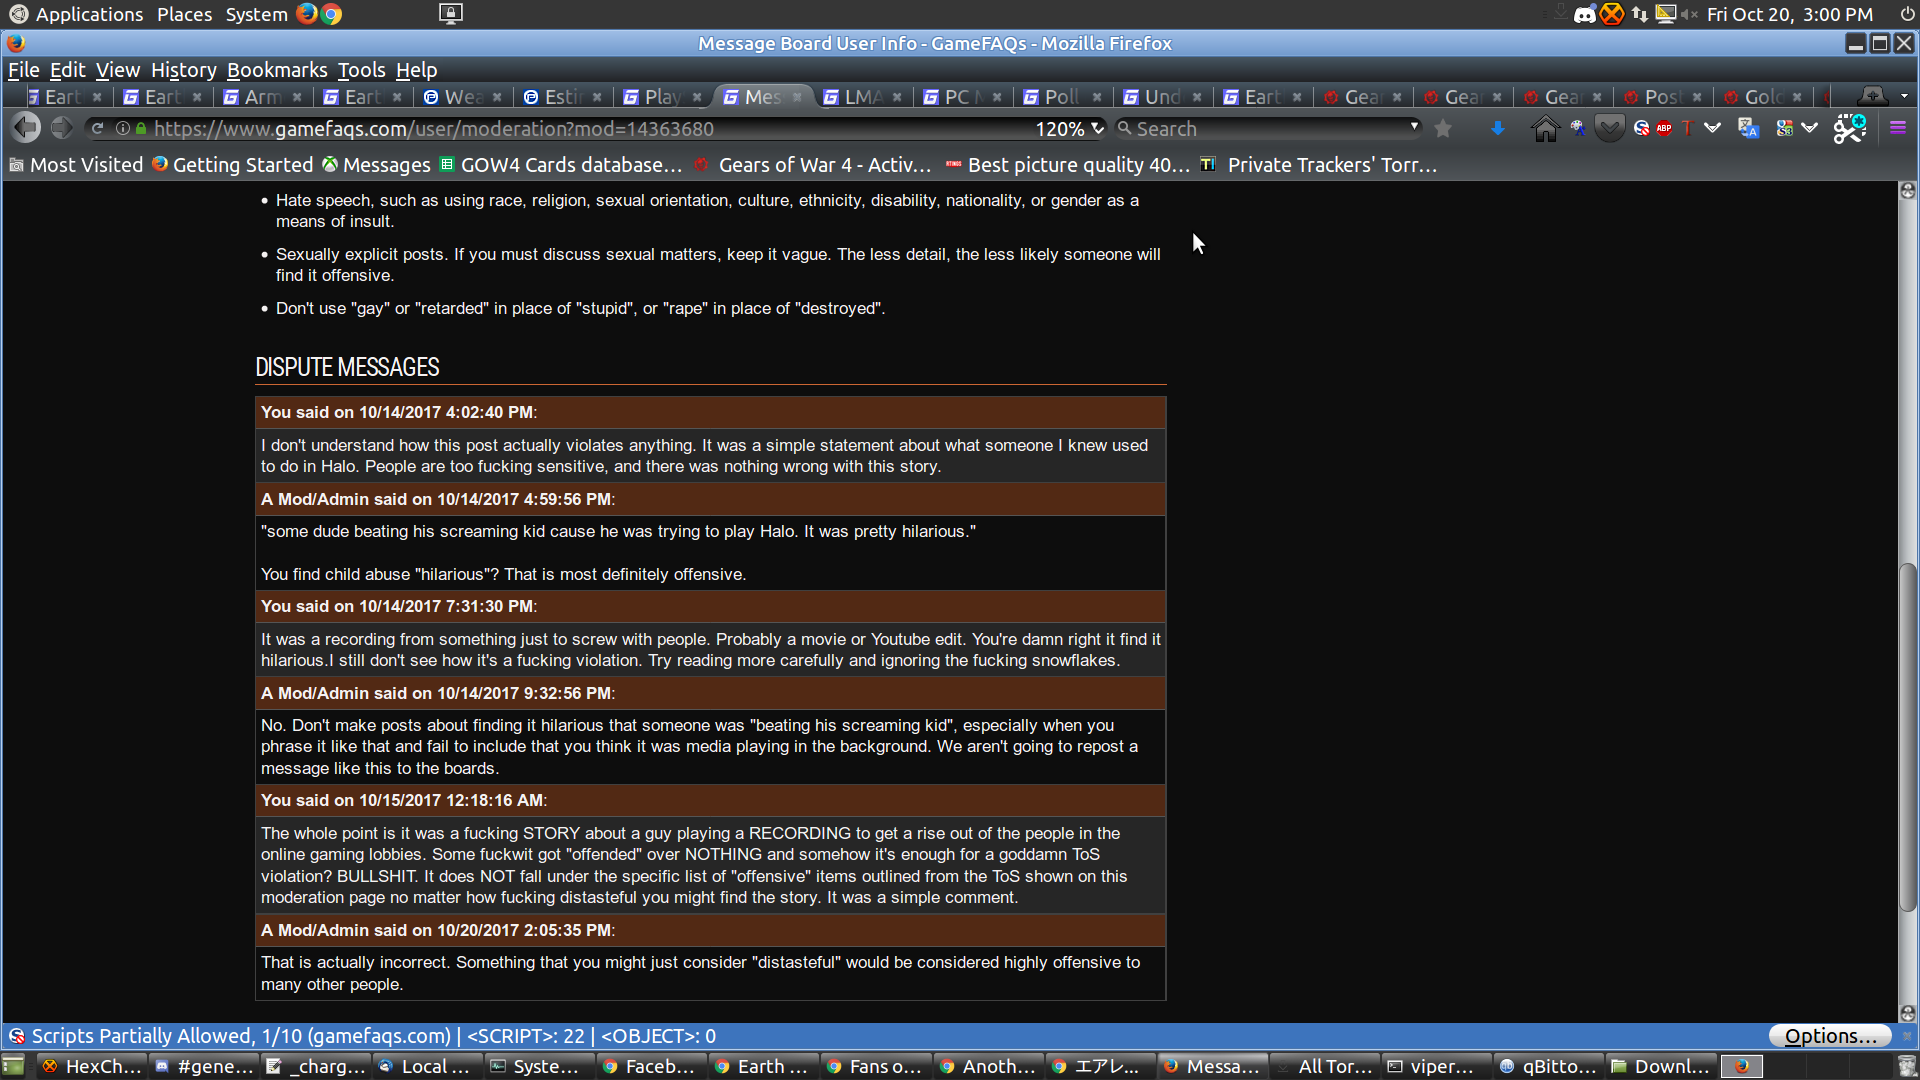
Task: Expand the 120% zoom level dropdown
Action: coord(1097,129)
